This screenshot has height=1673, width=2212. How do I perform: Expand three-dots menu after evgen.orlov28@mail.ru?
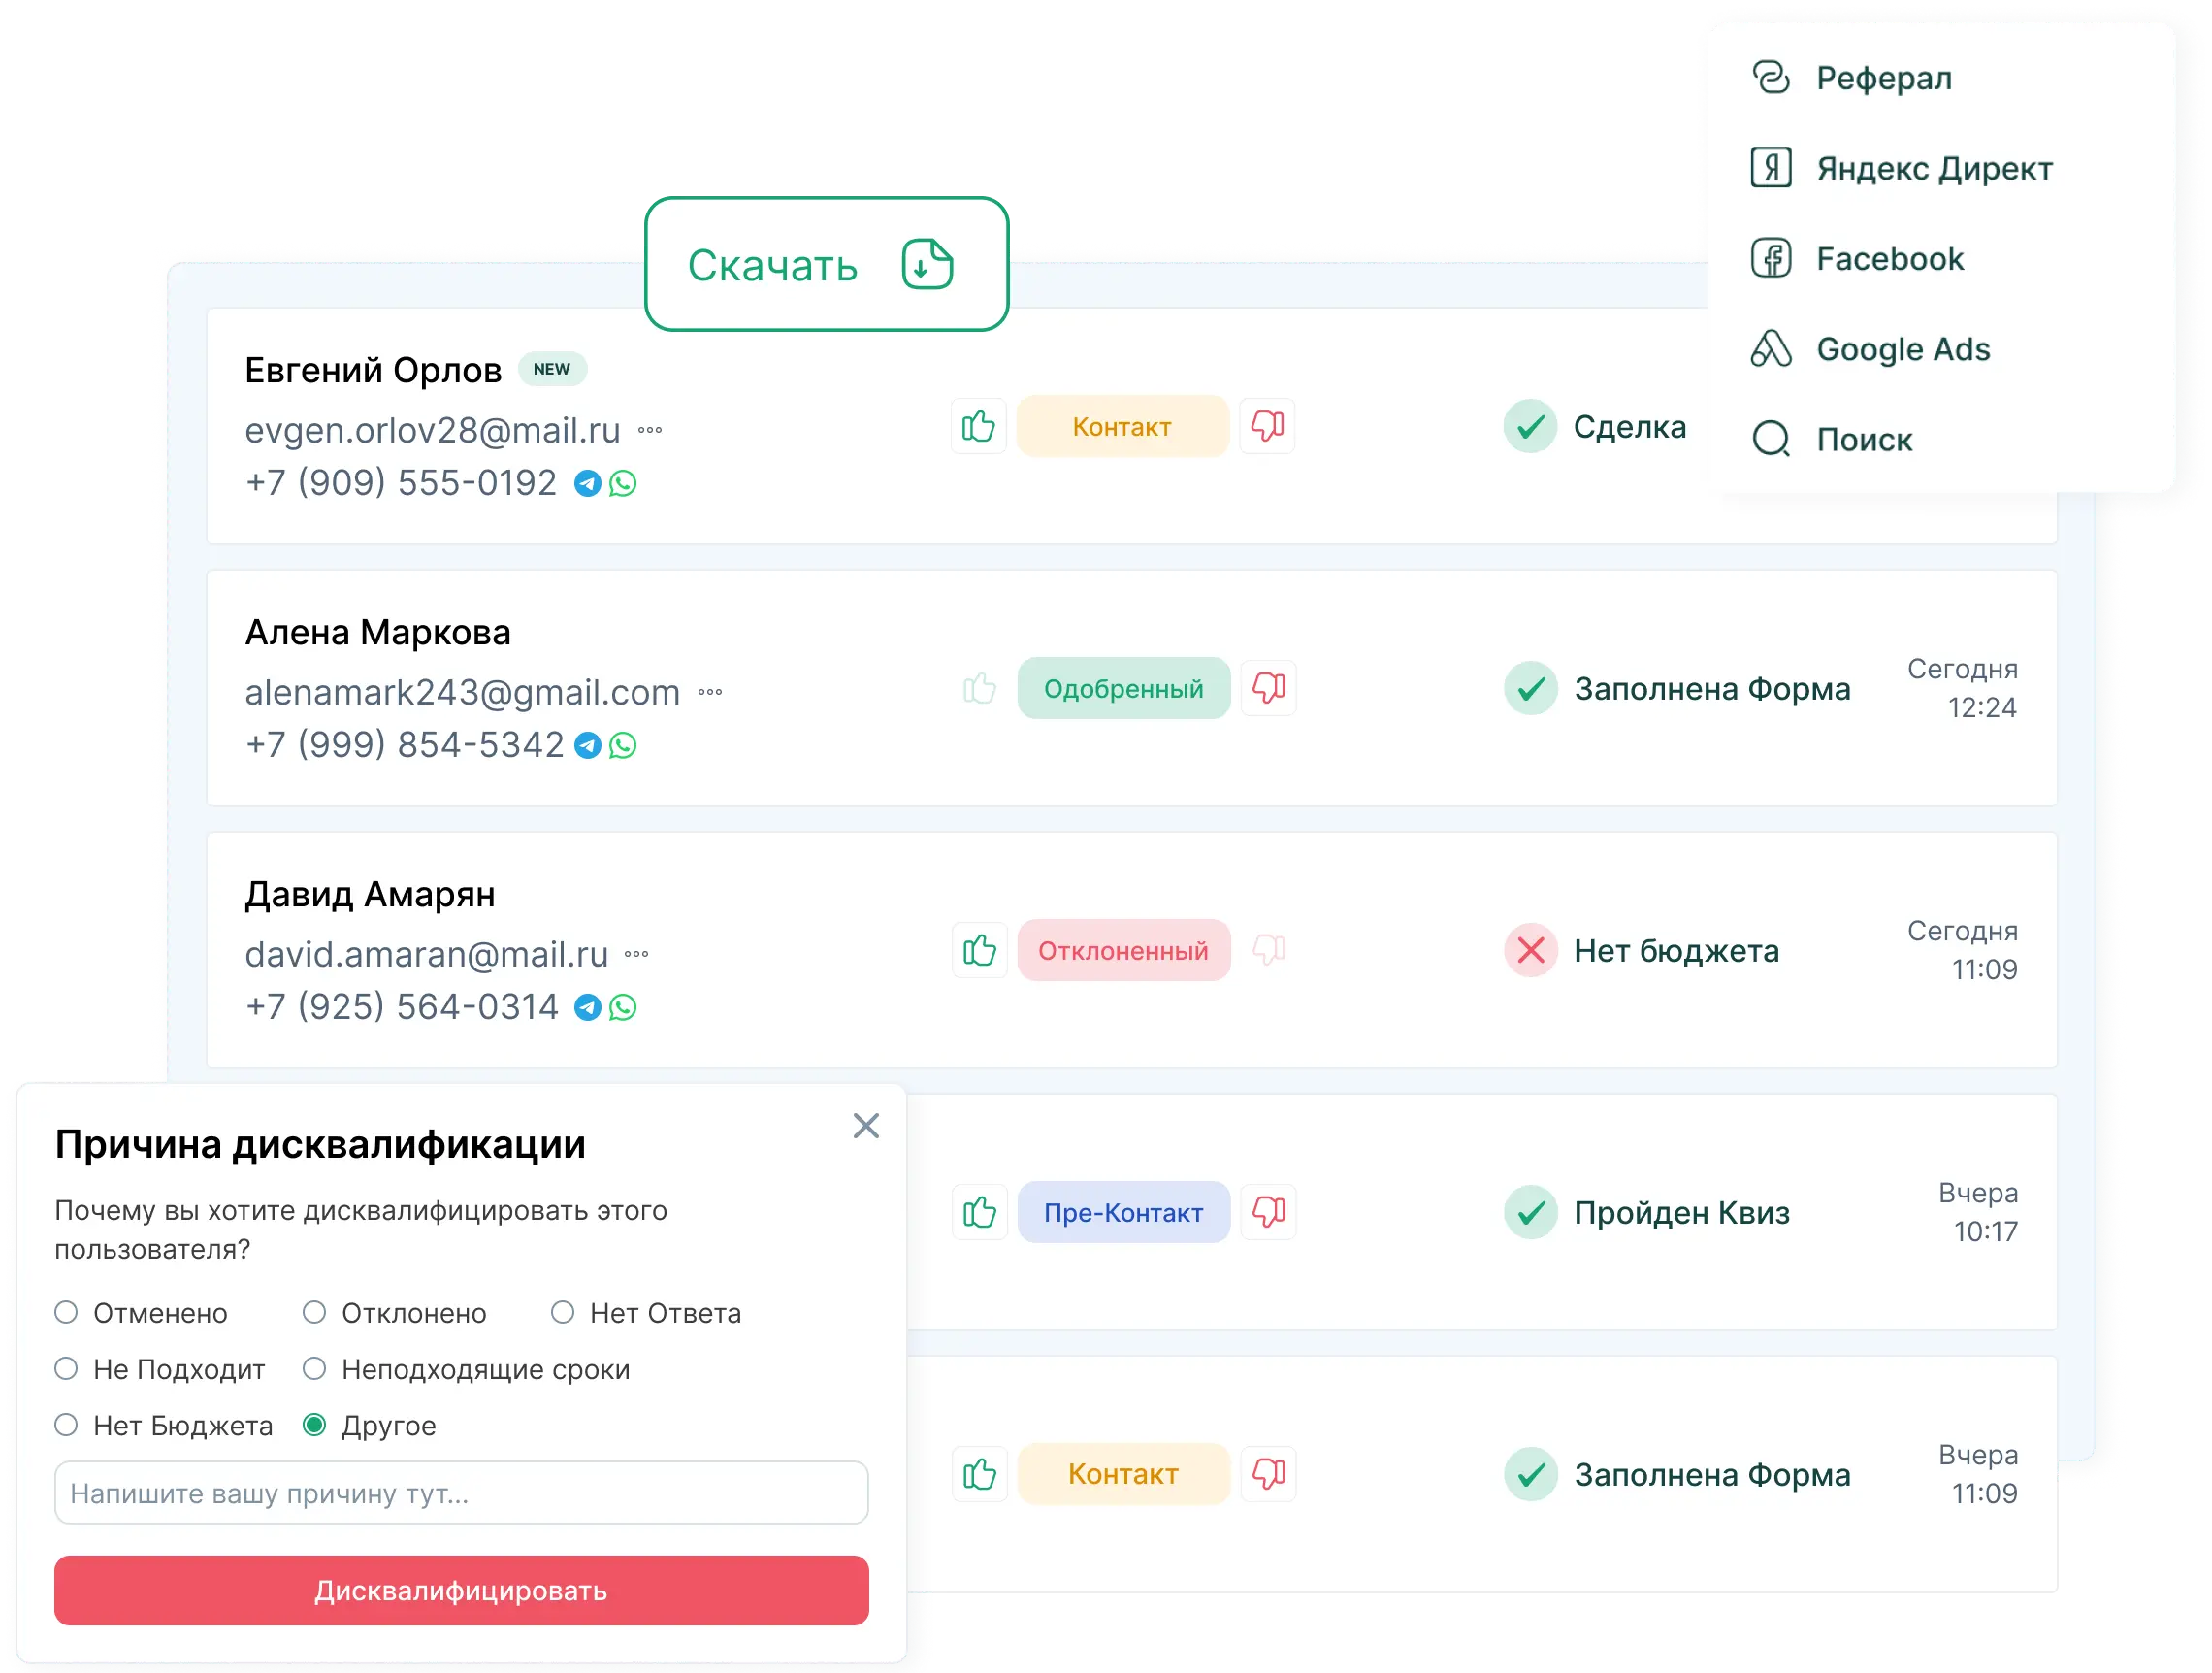650,431
